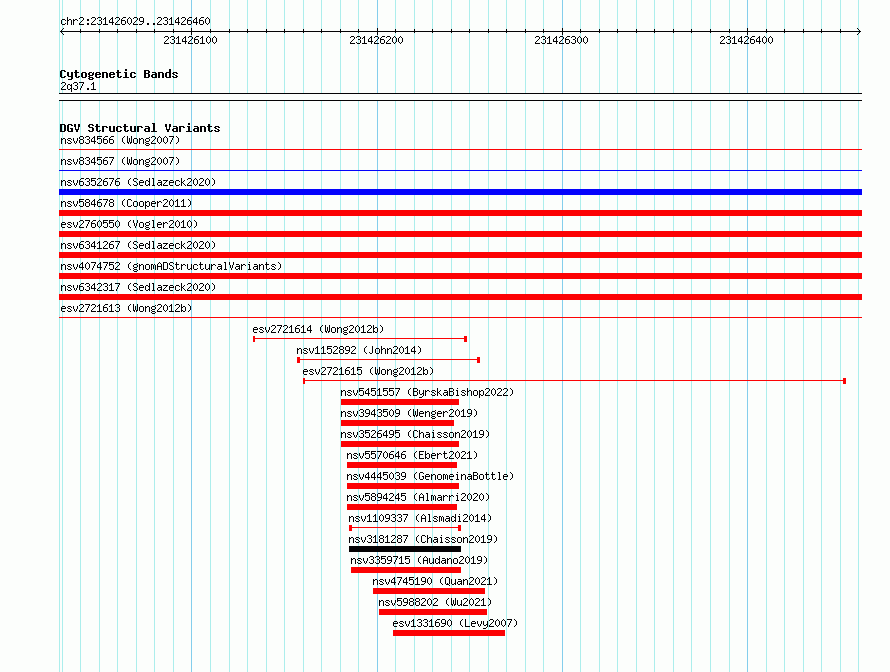The width and height of the screenshot is (890, 672).
Task: Click the red bar under nsv5988202
Action: [x=433, y=612]
